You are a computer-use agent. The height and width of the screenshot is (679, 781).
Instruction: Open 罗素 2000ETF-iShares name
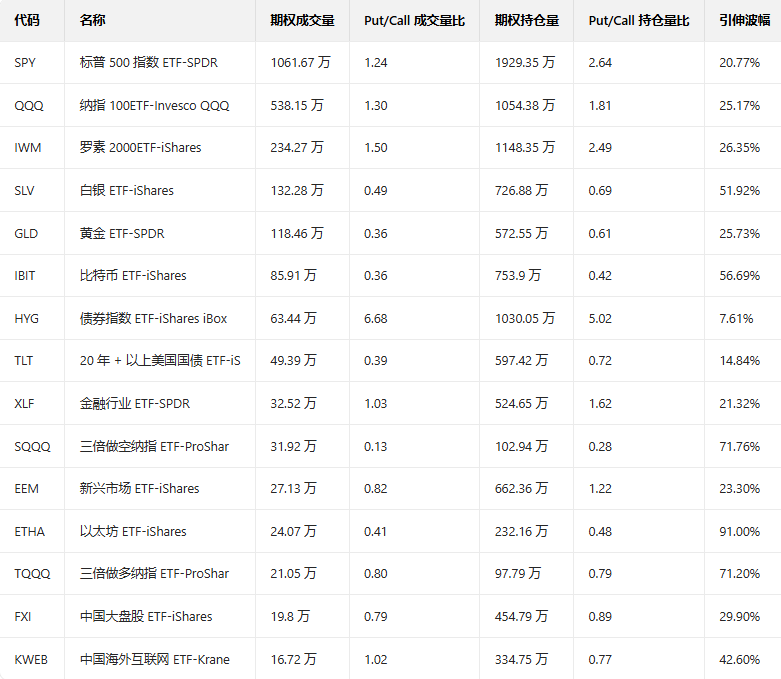(140, 147)
